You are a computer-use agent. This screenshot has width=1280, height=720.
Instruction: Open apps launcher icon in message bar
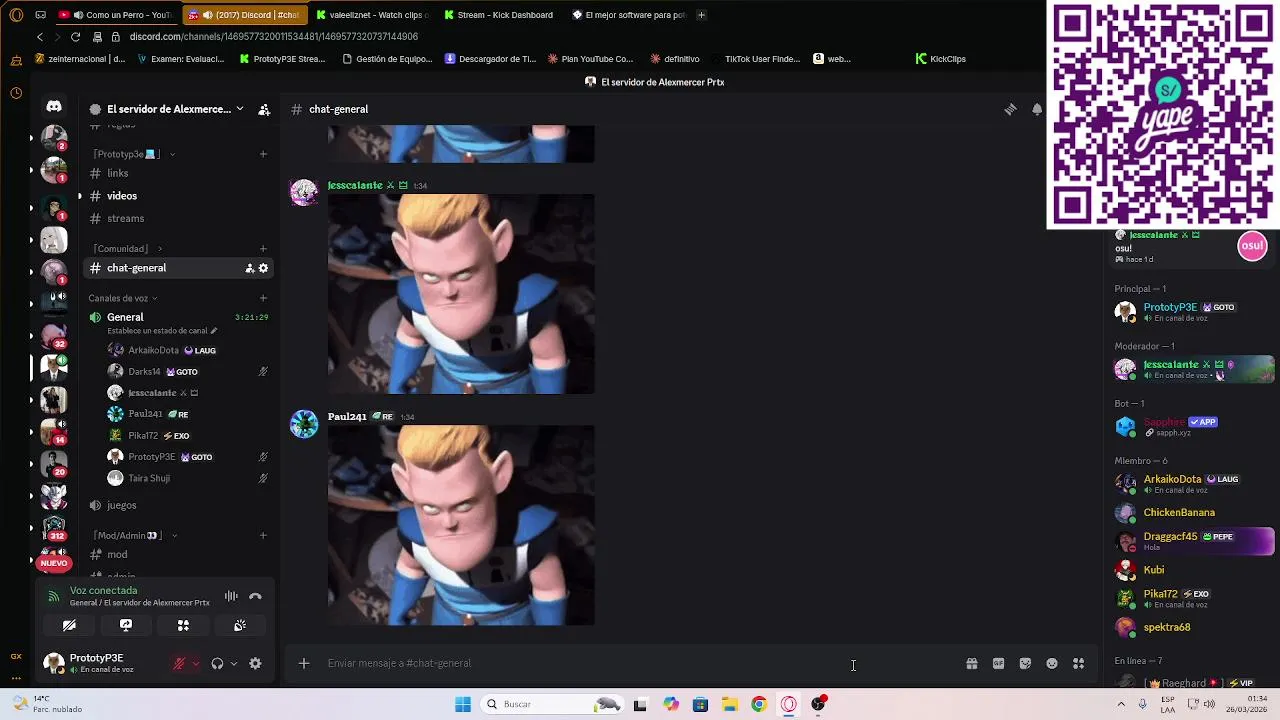1079,663
